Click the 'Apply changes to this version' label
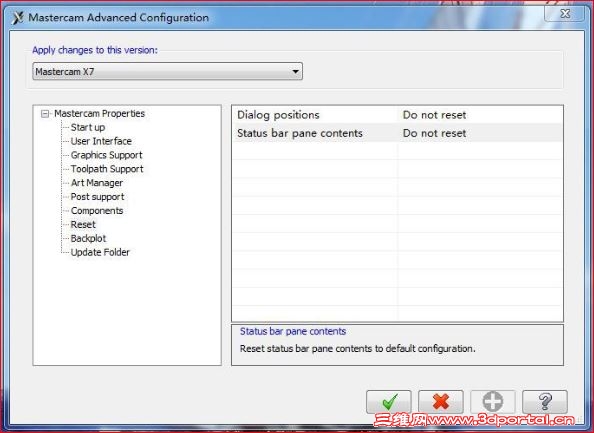 (x=95, y=50)
